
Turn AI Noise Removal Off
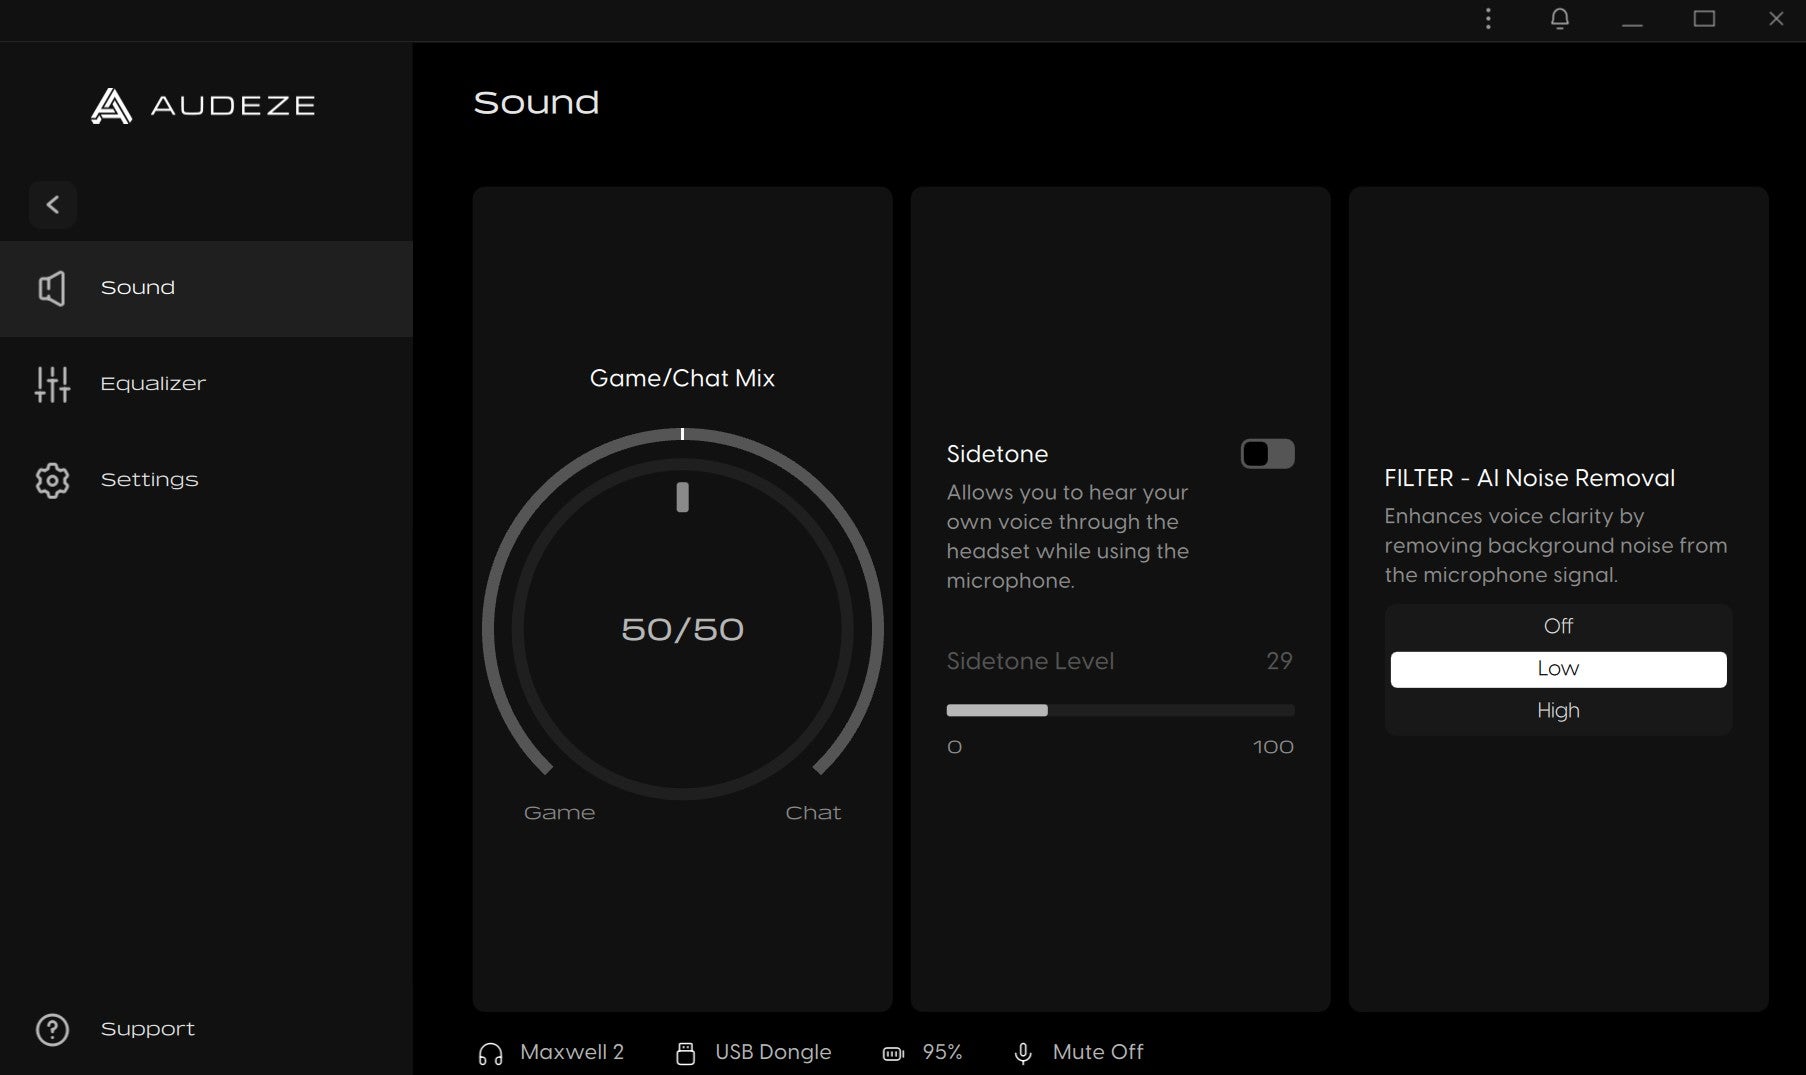click(1558, 627)
